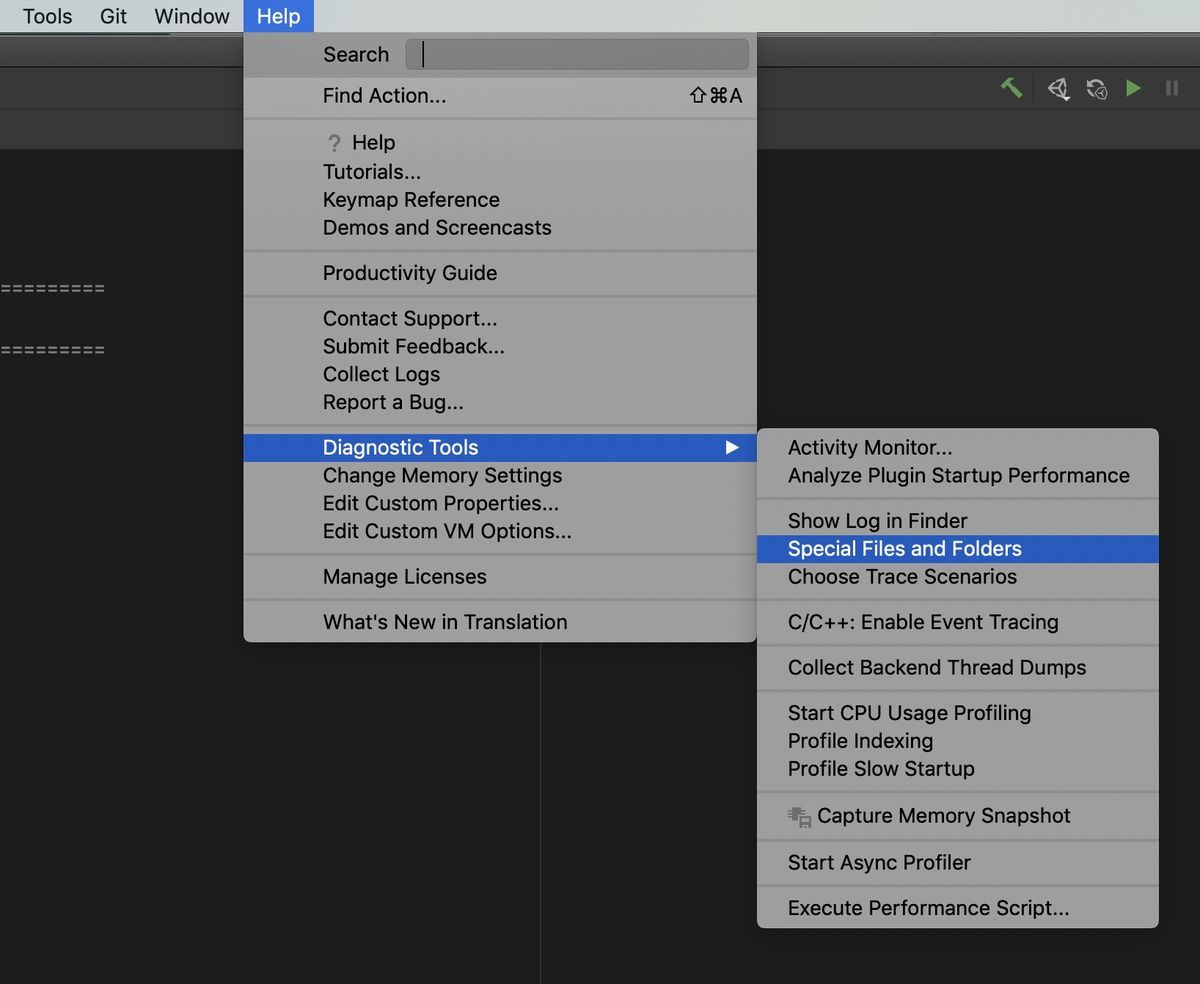This screenshot has width=1200, height=984.
Task: Open the Window menu in the menu bar
Action: tap(192, 16)
